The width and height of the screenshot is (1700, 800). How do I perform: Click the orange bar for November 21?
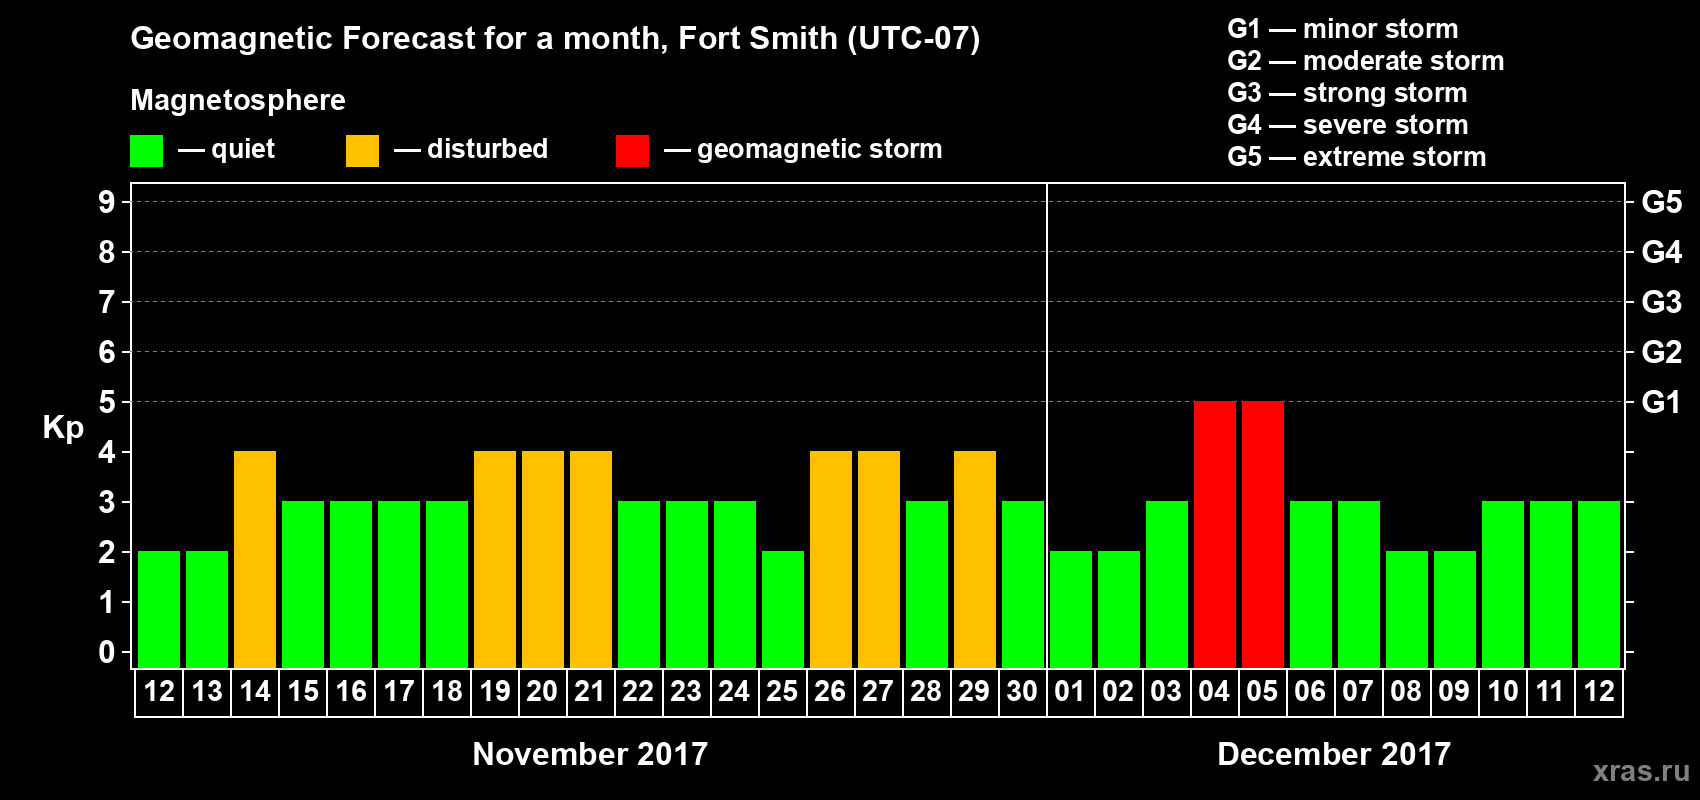point(591,560)
